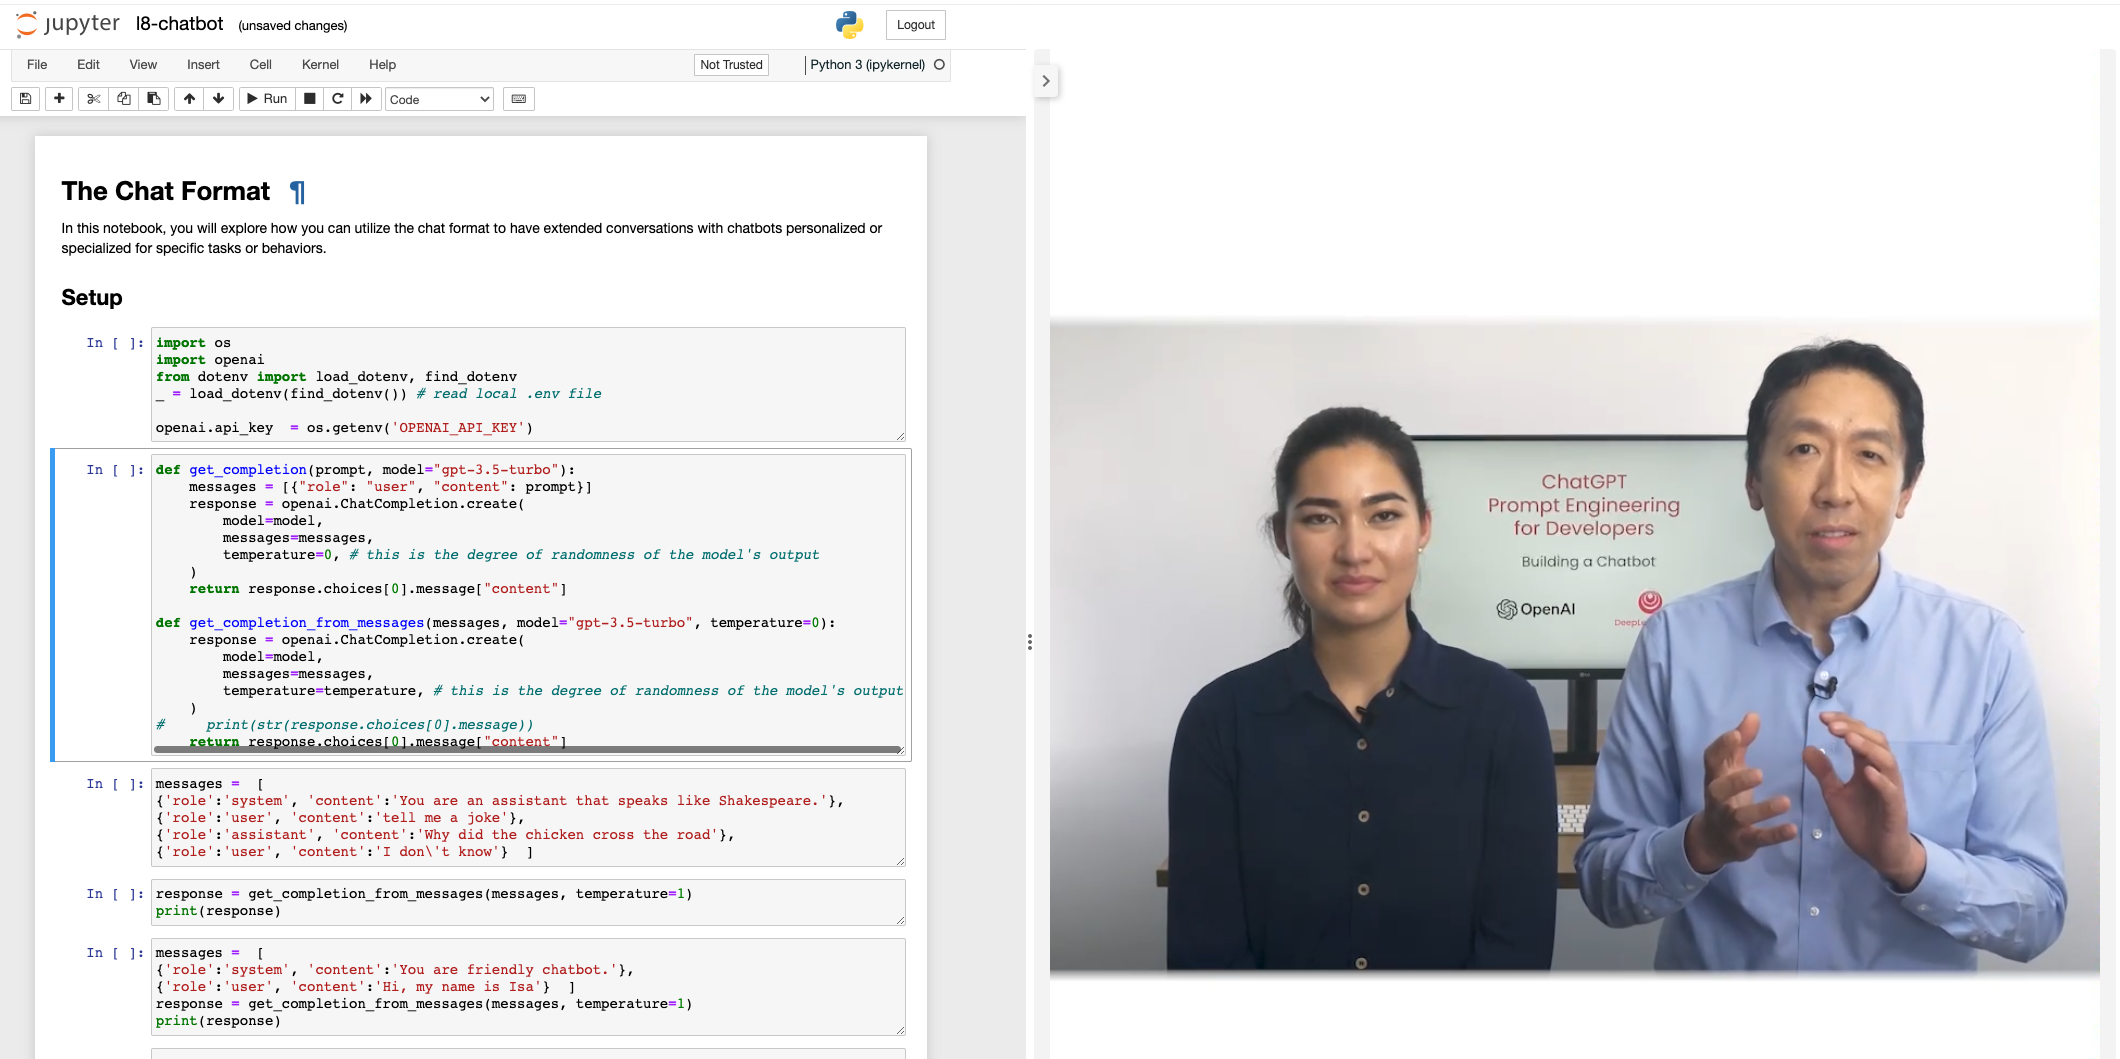2120x1059 pixels.
Task: Open the File menu
Action: click(37, 65)
